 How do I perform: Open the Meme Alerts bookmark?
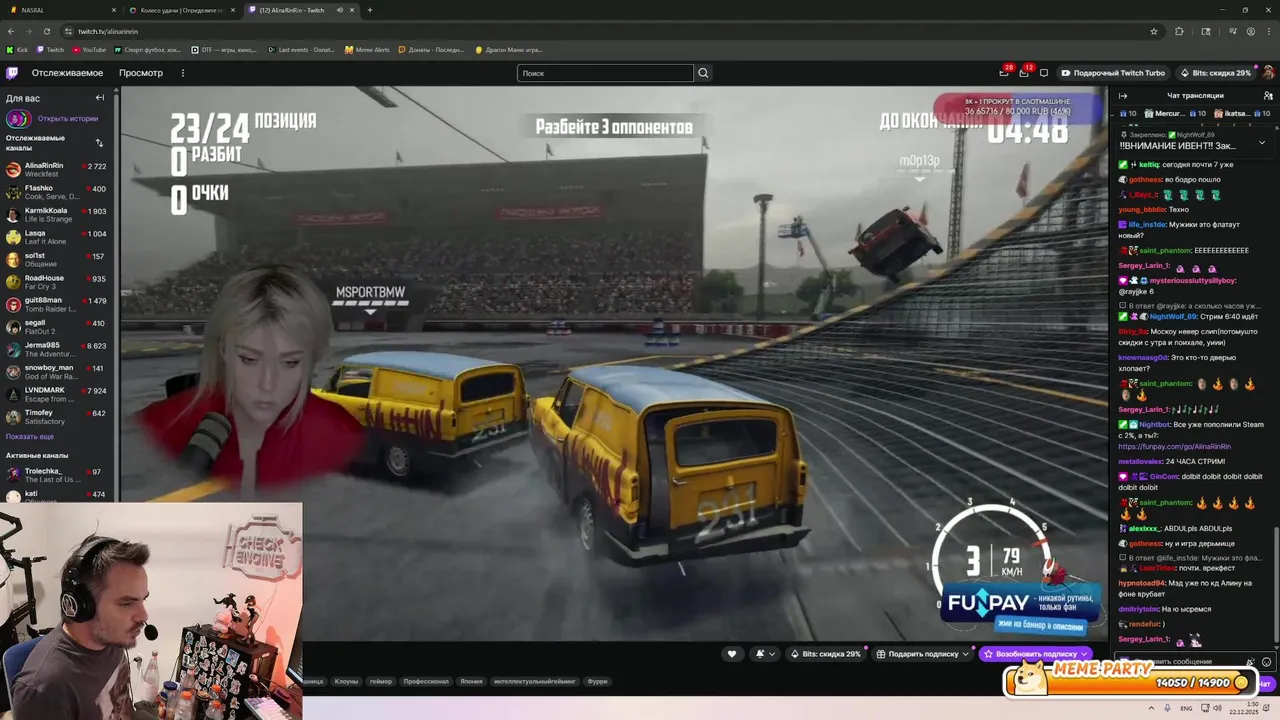click(x=367, y=49)
